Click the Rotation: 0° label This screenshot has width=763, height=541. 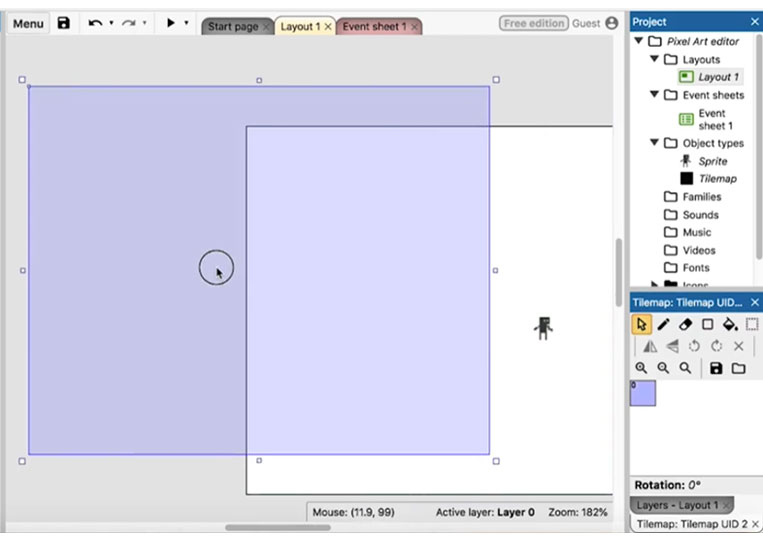[x=667, y=485]
